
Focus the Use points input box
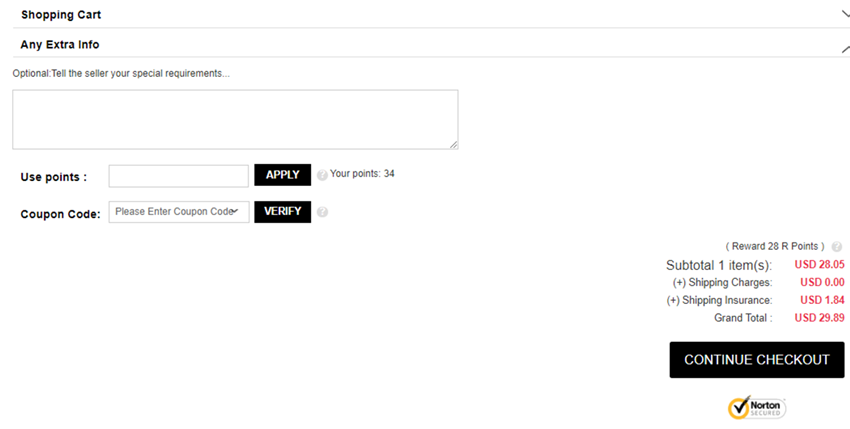pyautogui.click(x=178, y=176)
